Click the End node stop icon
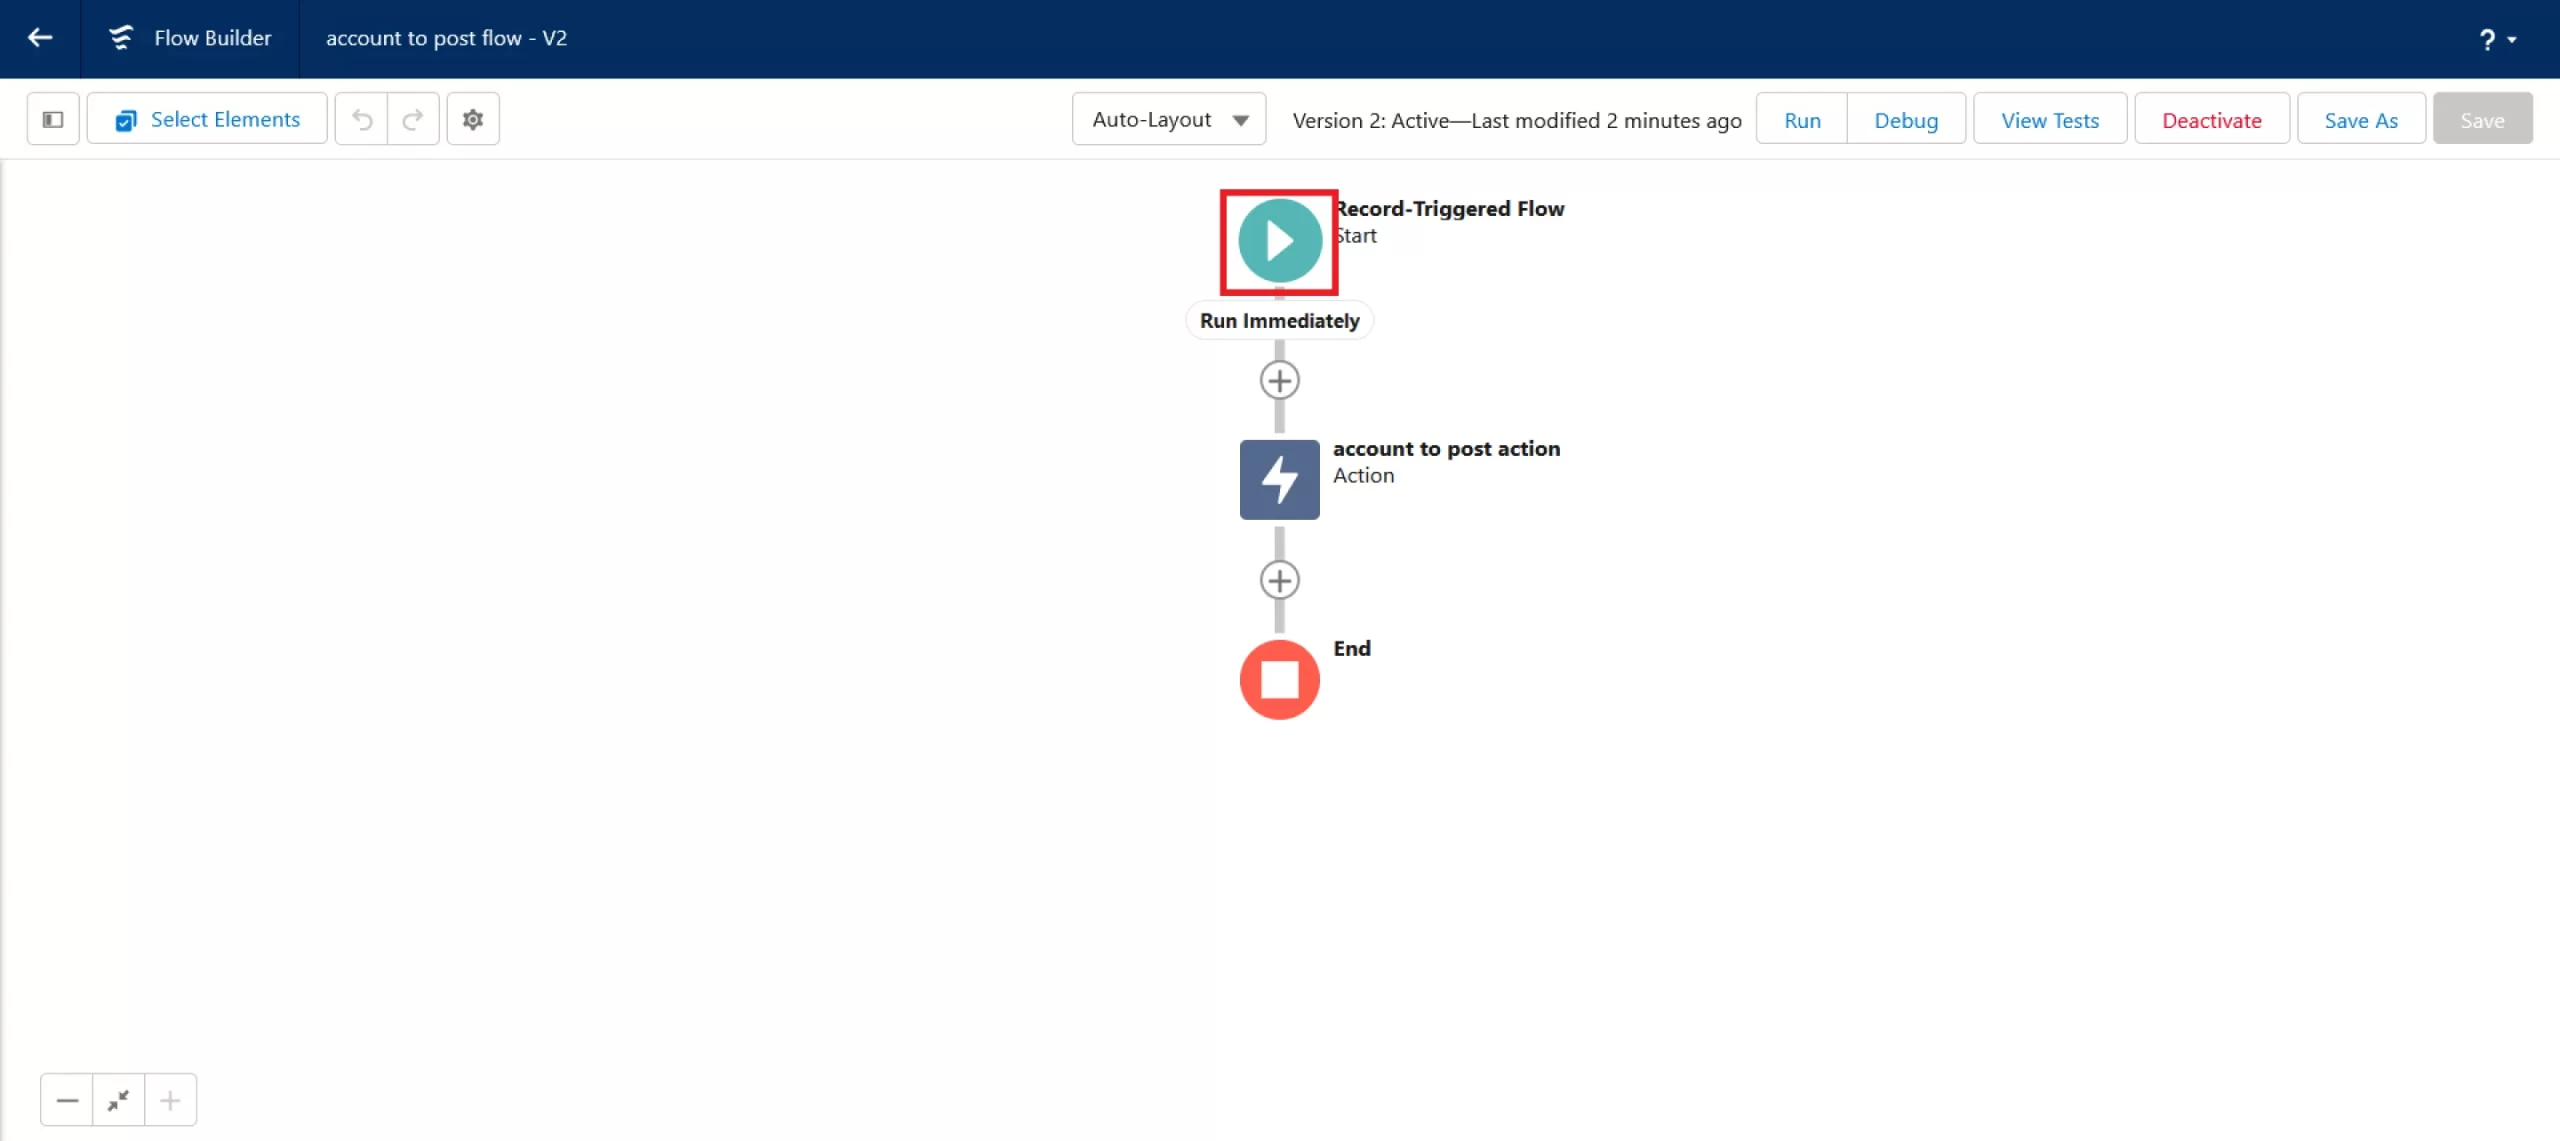This screenshot has width=2560, height=1141. 1278,679
